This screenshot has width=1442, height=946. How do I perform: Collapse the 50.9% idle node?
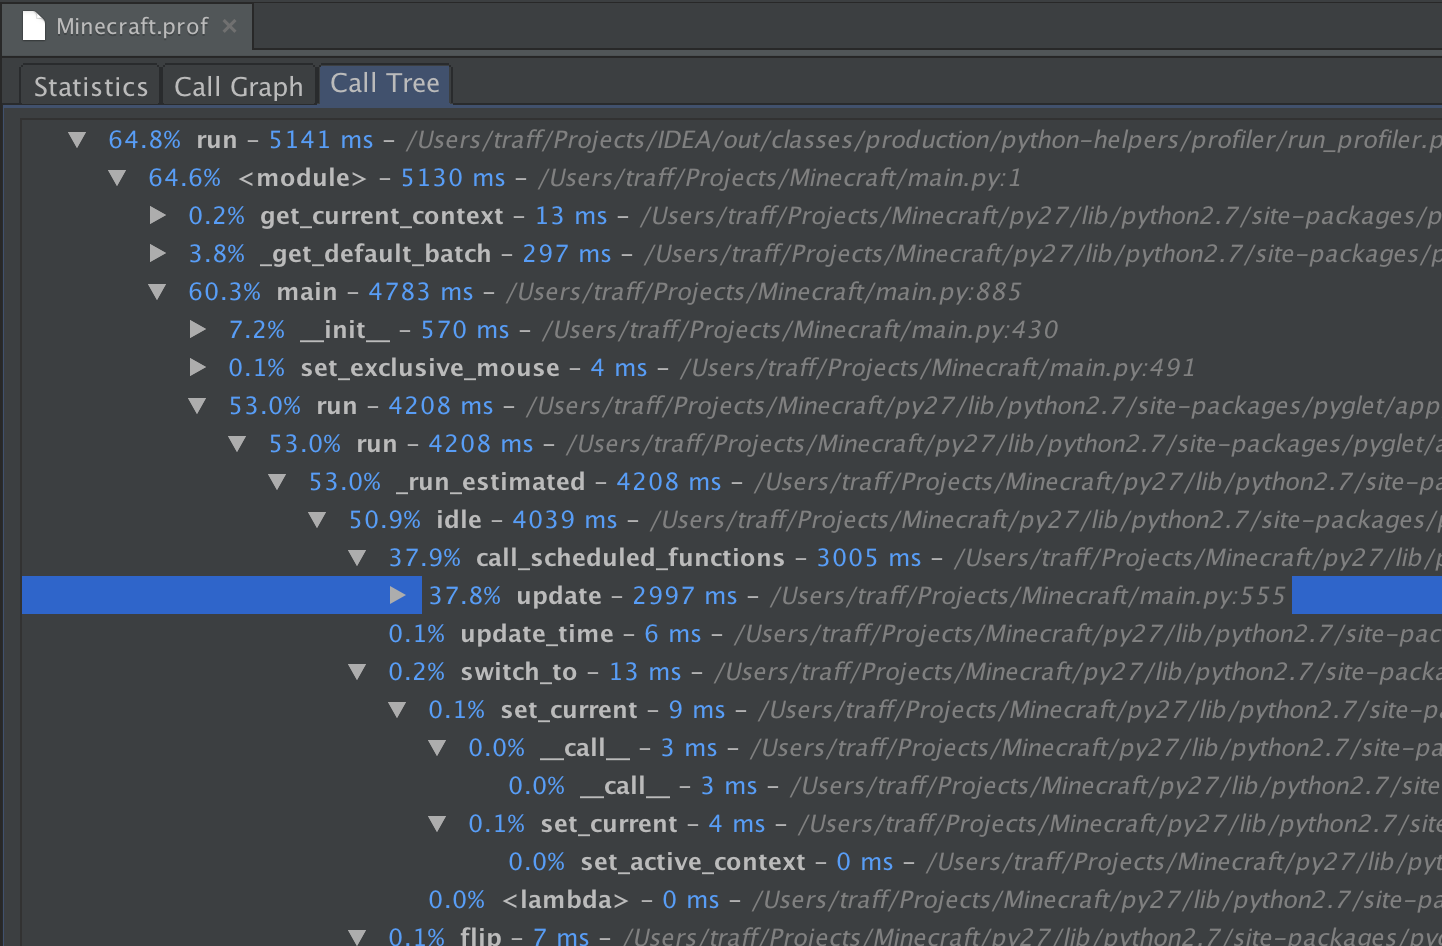[x=317, y=520]
